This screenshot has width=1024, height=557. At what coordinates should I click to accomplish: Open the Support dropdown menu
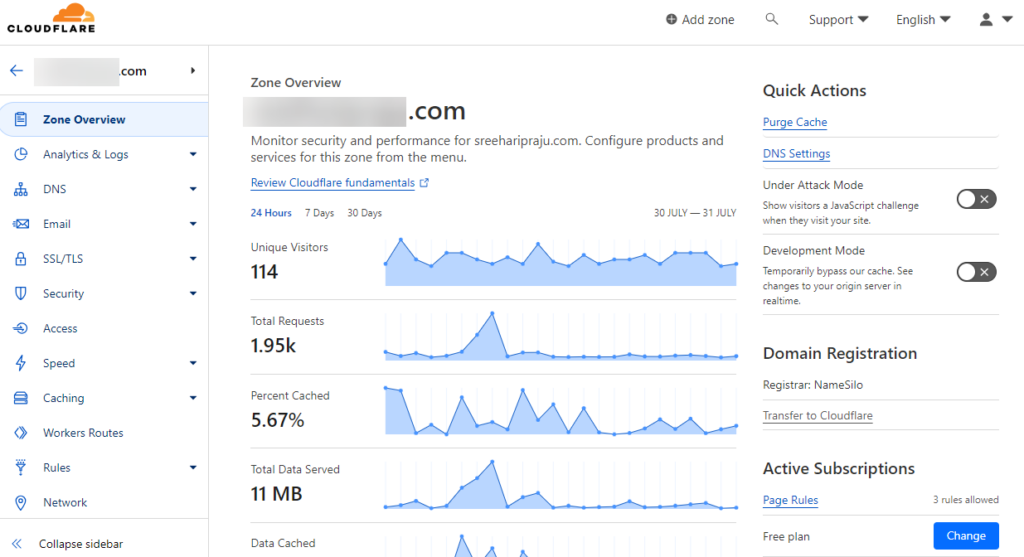click(x=838, y=20)
